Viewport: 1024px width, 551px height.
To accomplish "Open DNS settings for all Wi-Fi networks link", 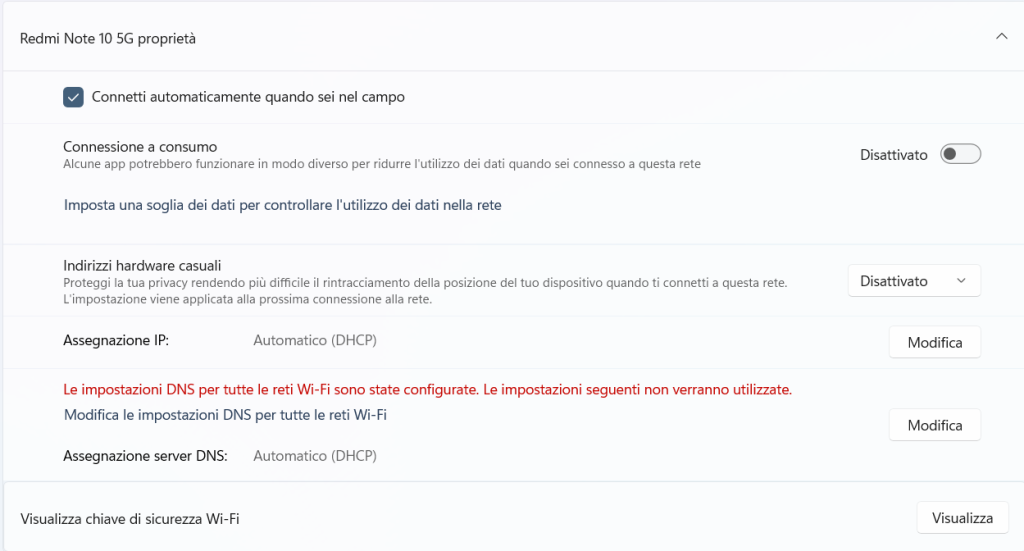I will [x=225, y=414].
